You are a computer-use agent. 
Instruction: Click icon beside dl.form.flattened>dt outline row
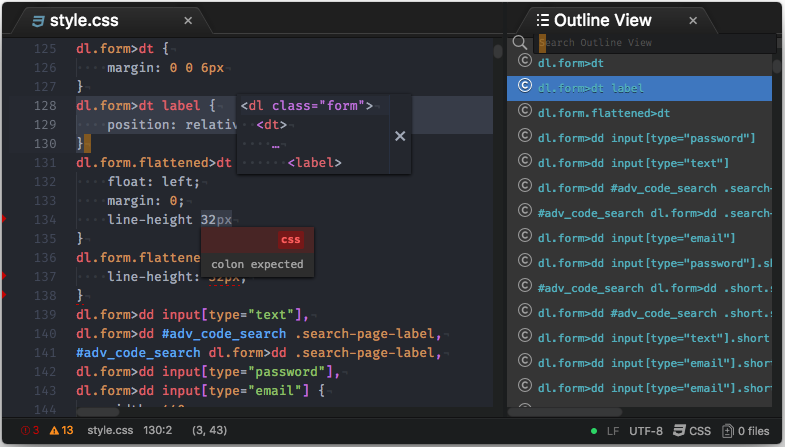tap(524, 110)
